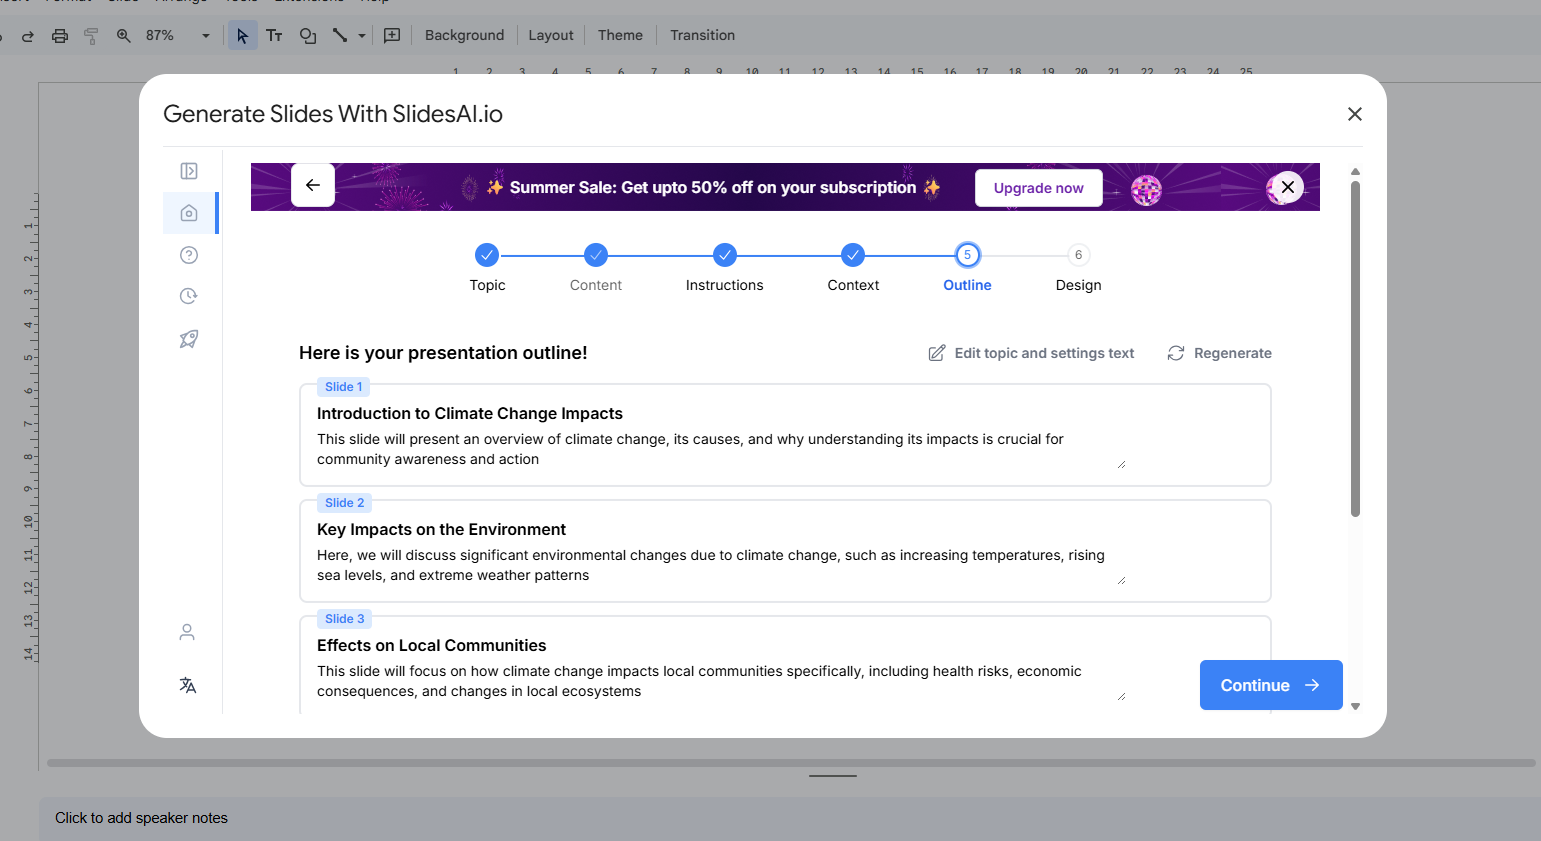
Task: Open the Theme panel from the toolbar
Action: [620, 35]
